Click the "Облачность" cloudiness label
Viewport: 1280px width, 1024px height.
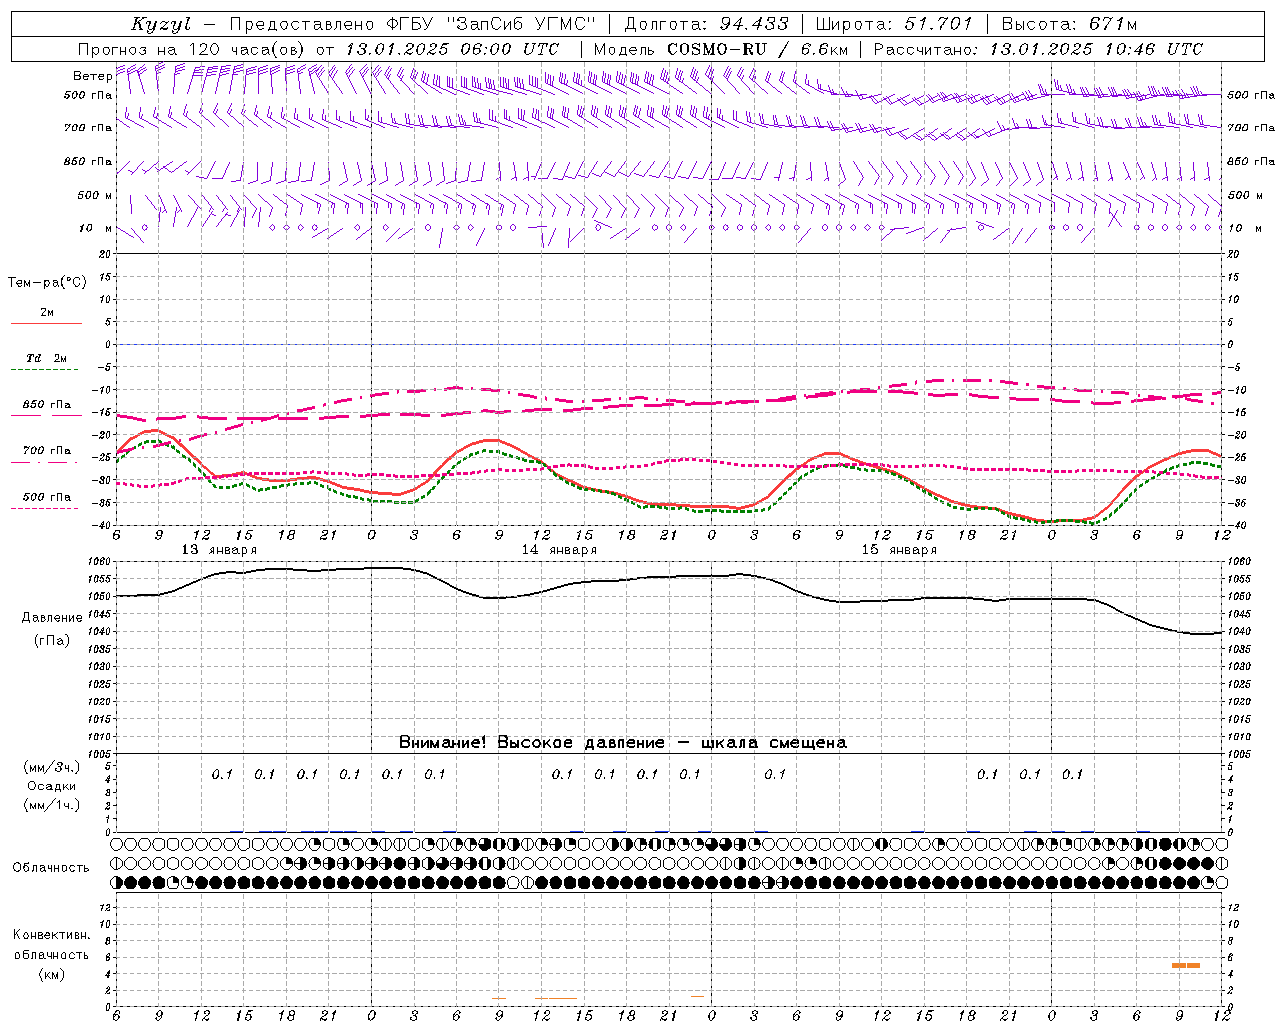coord(51,868)
